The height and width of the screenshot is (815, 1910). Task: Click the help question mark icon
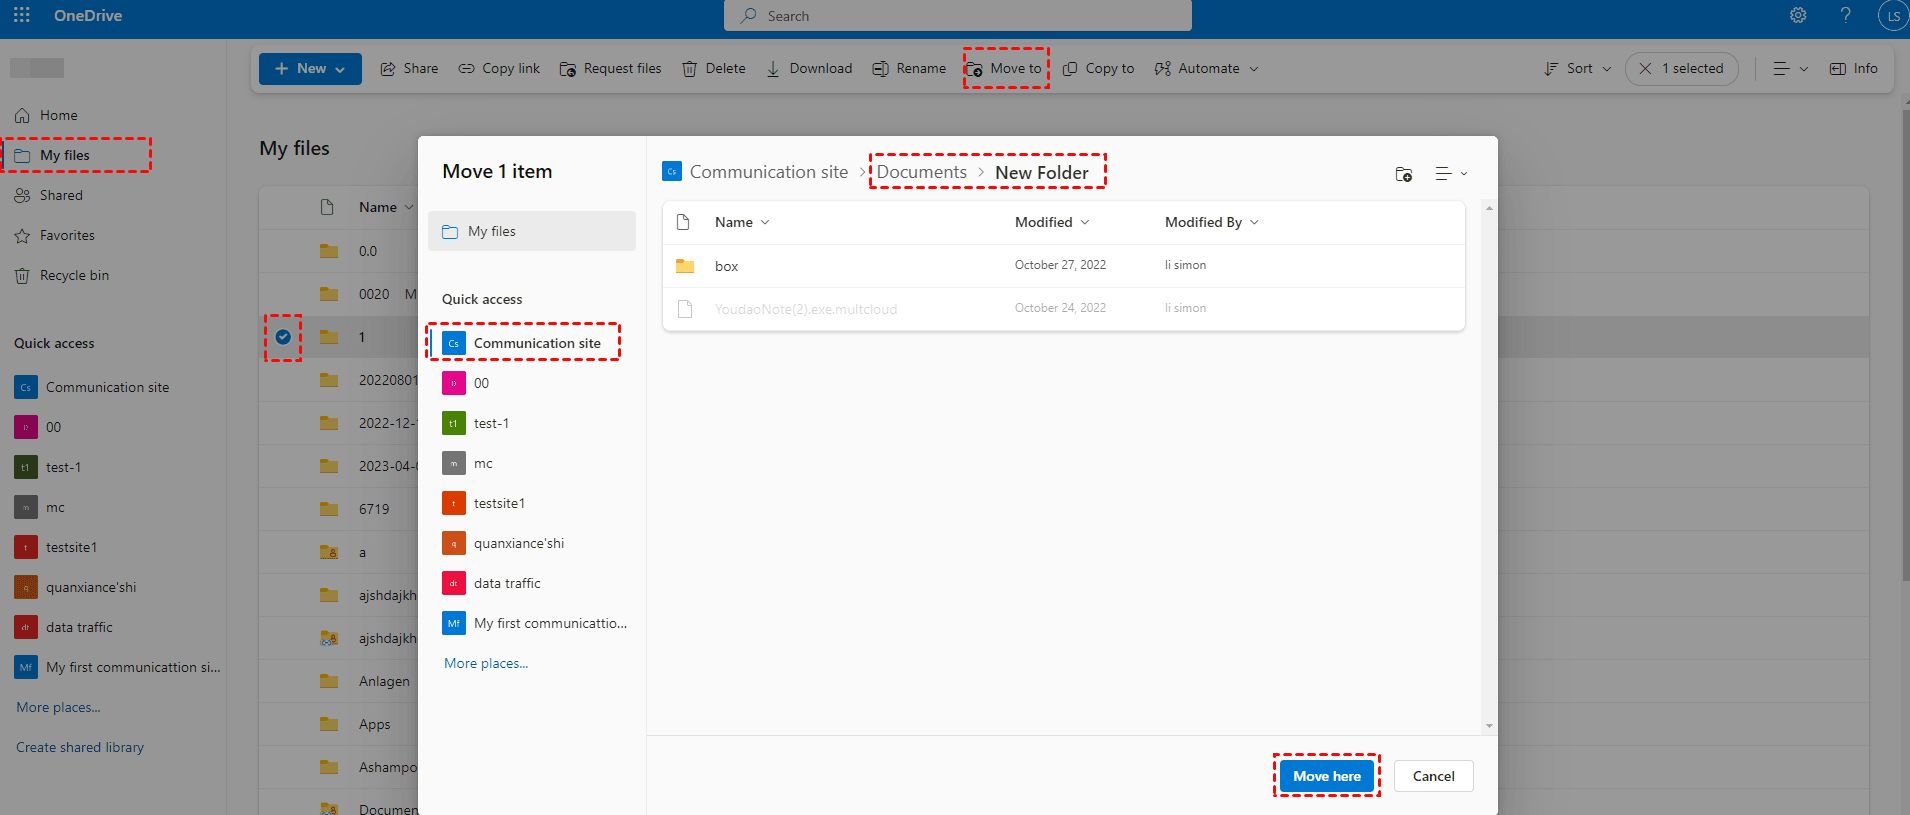(x=1845, y=15)
